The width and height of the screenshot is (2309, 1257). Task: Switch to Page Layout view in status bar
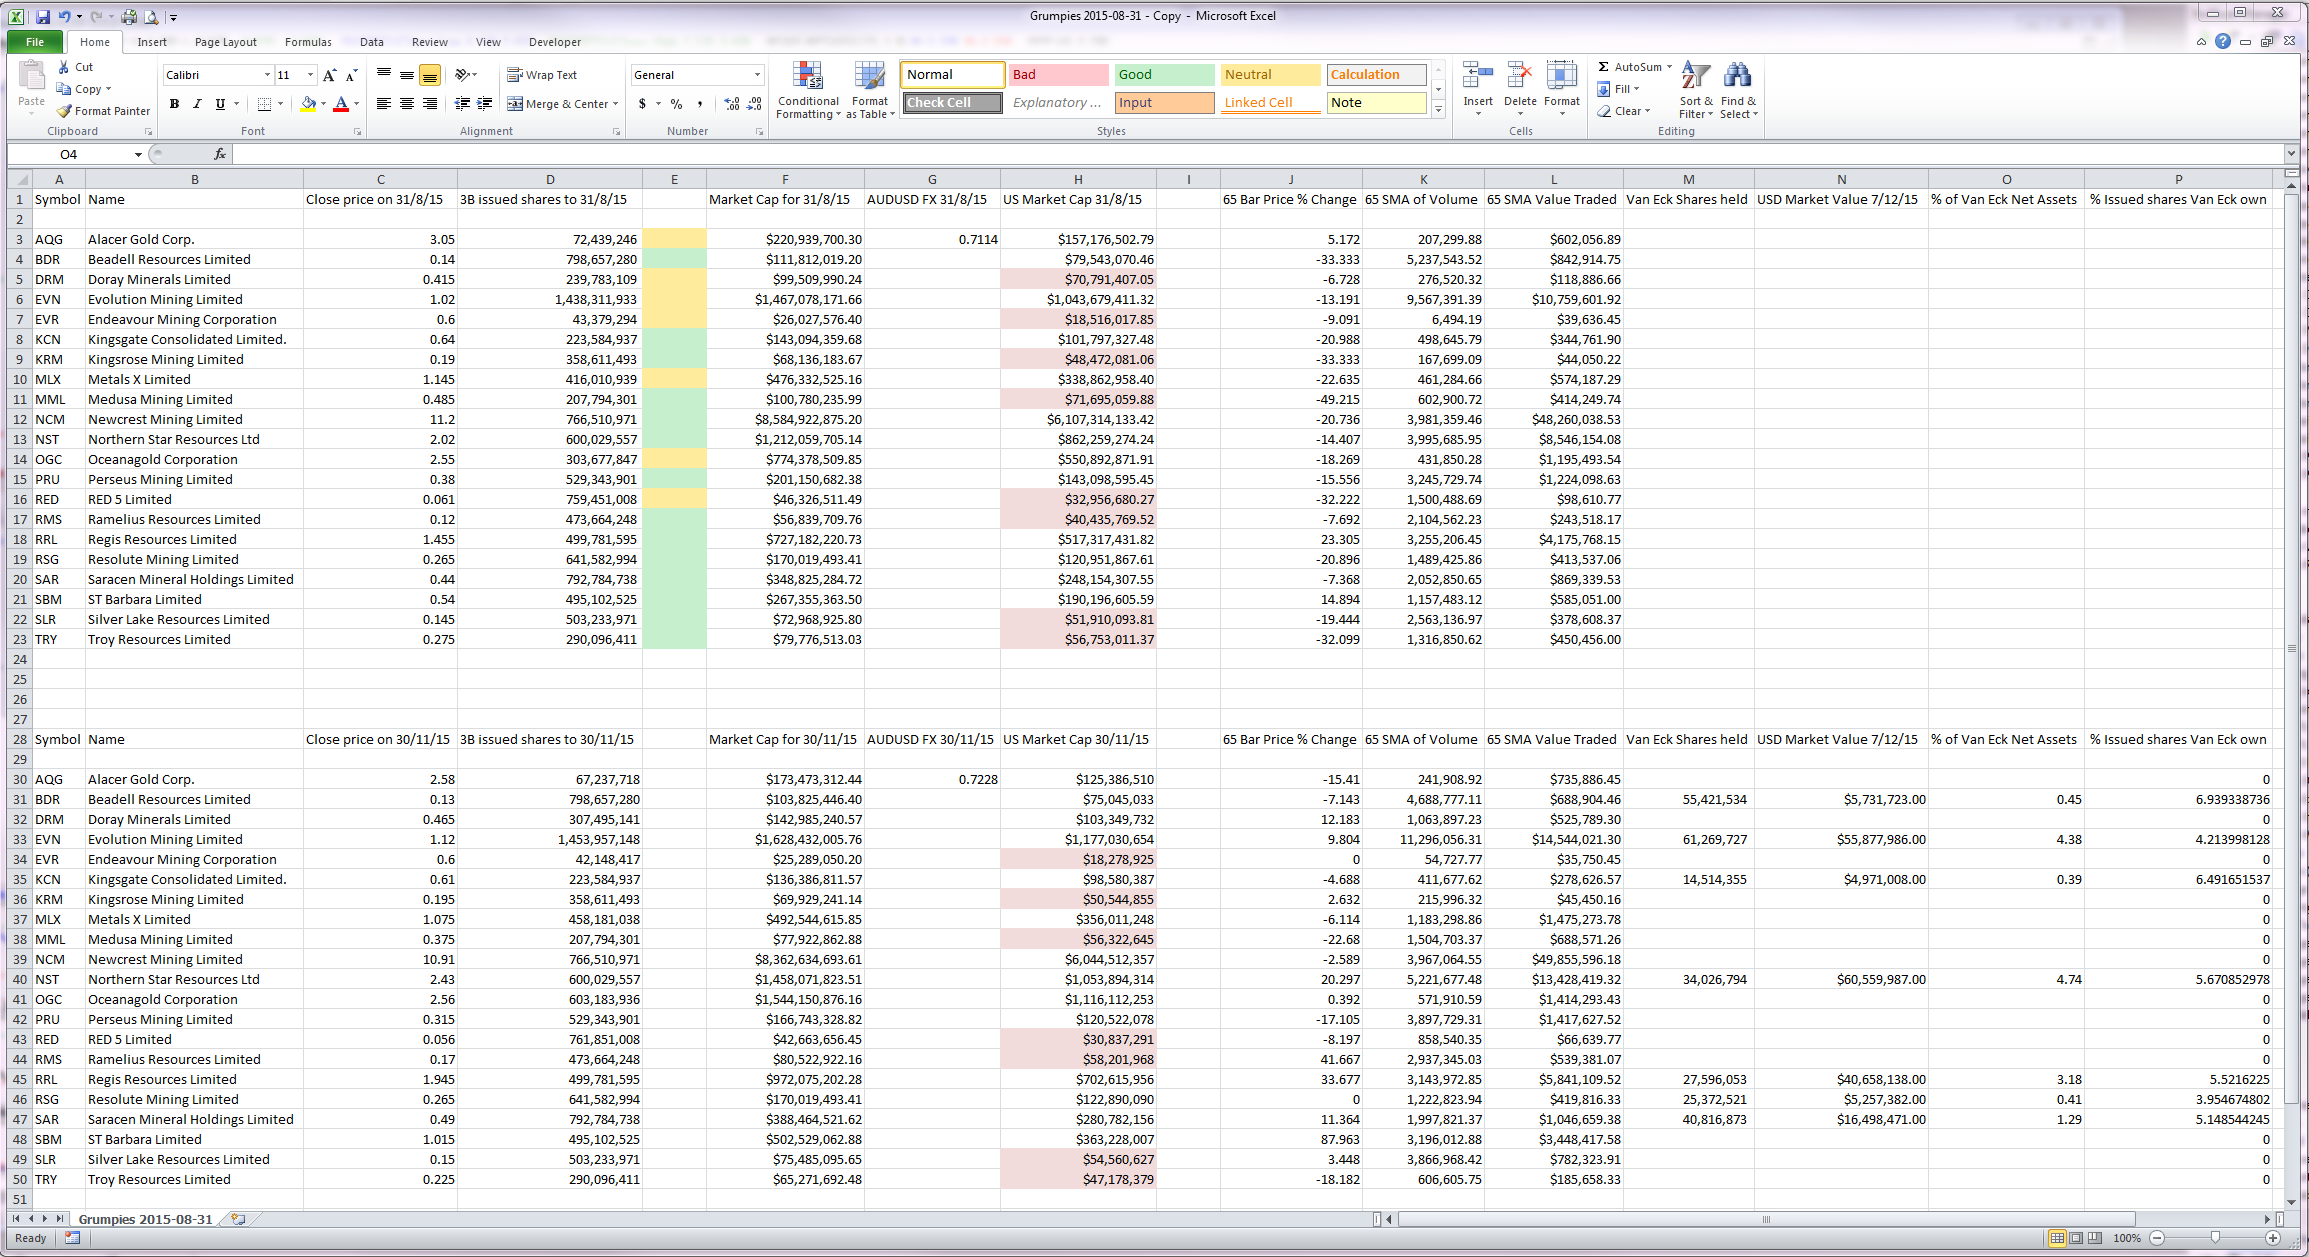click(x=2076, y=1238)
